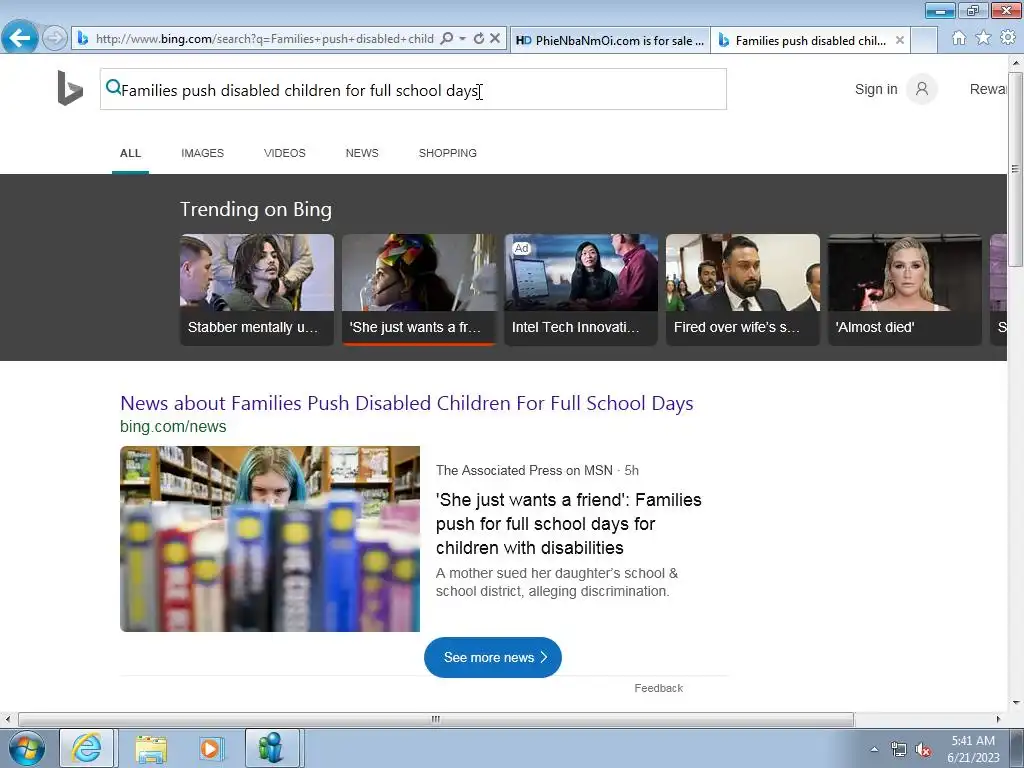The image size is (1024, 768).
Task: Click Internet Explorer taskbar icon
Action: click(x=87, y=748)
